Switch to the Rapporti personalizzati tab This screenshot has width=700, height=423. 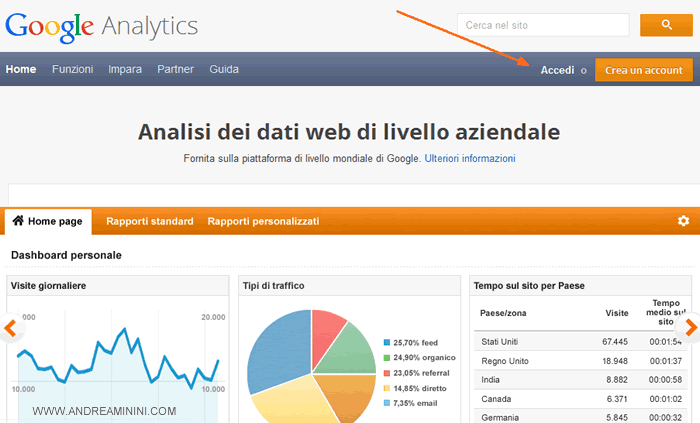(263, 221)
